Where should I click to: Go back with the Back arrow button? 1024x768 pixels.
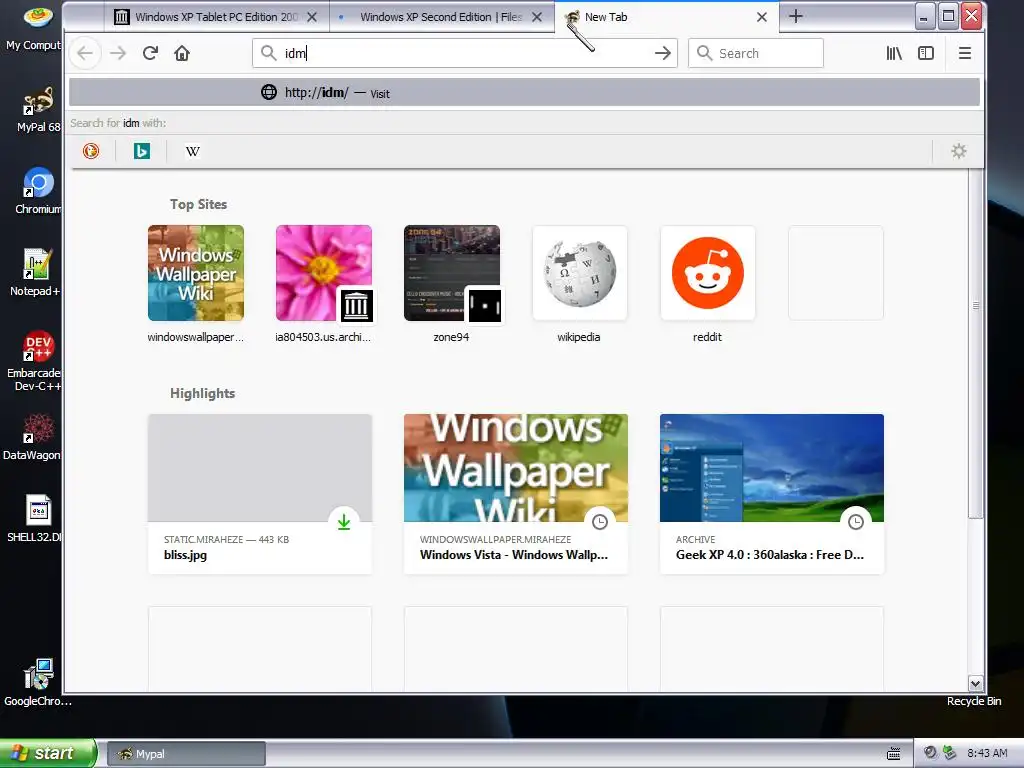point(85,54)
